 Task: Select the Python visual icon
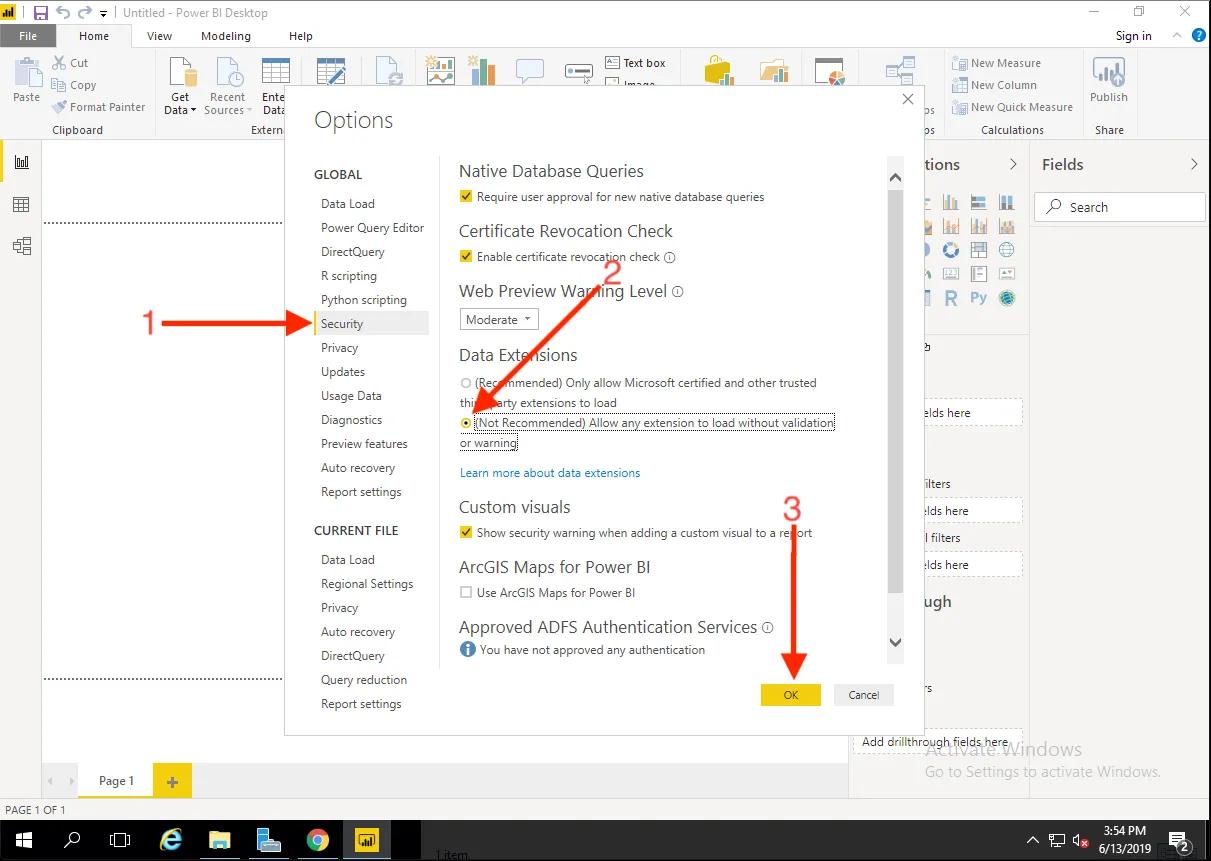click(x=978, y=298)
